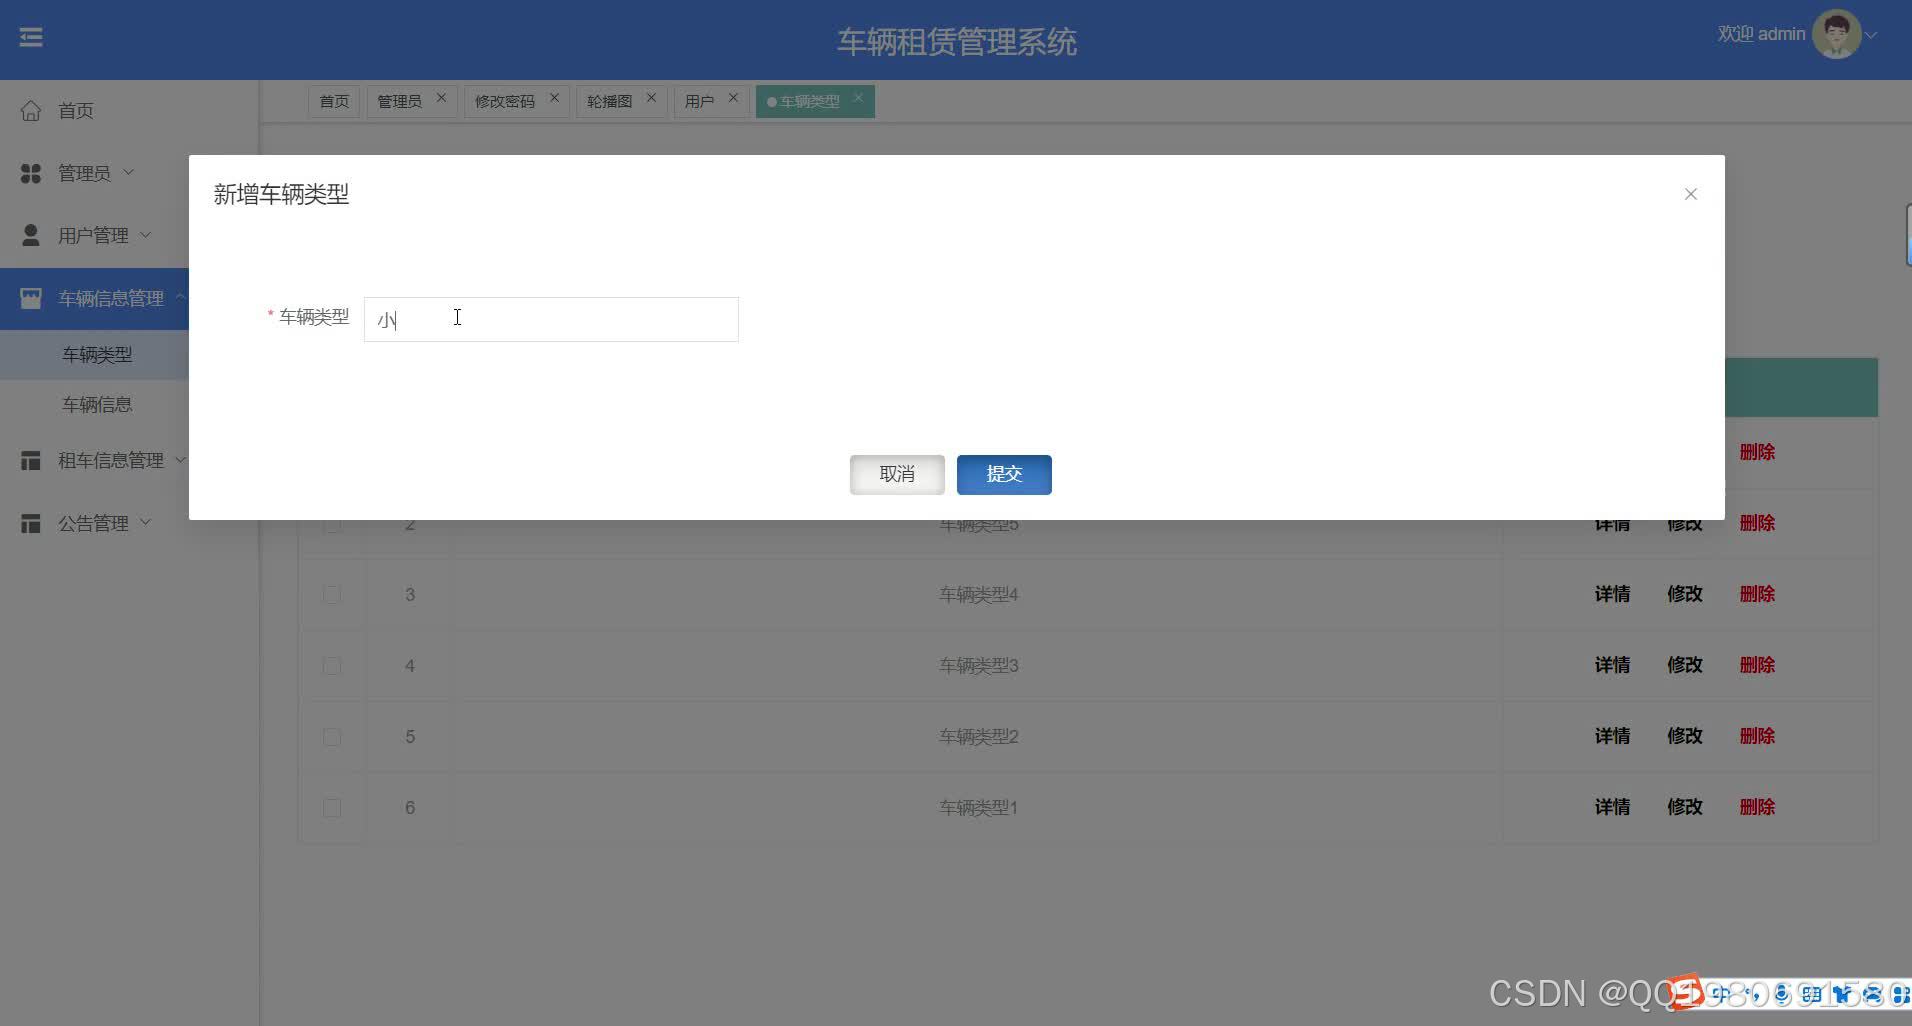Check the checkbox on row 4
This screenshot has height=1026, width=1912.
click(x=331, y=665)
